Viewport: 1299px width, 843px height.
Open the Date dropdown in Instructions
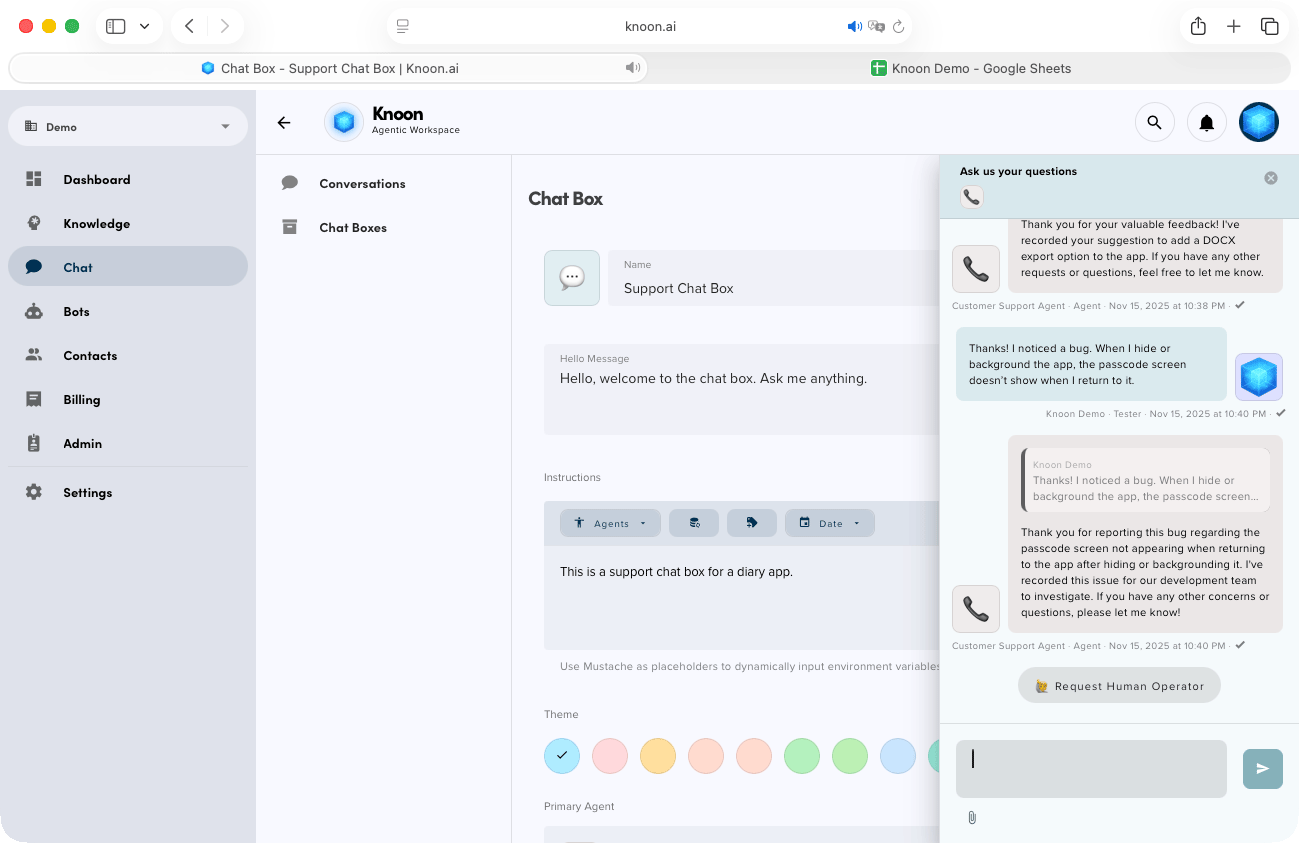tap(829, 523)
